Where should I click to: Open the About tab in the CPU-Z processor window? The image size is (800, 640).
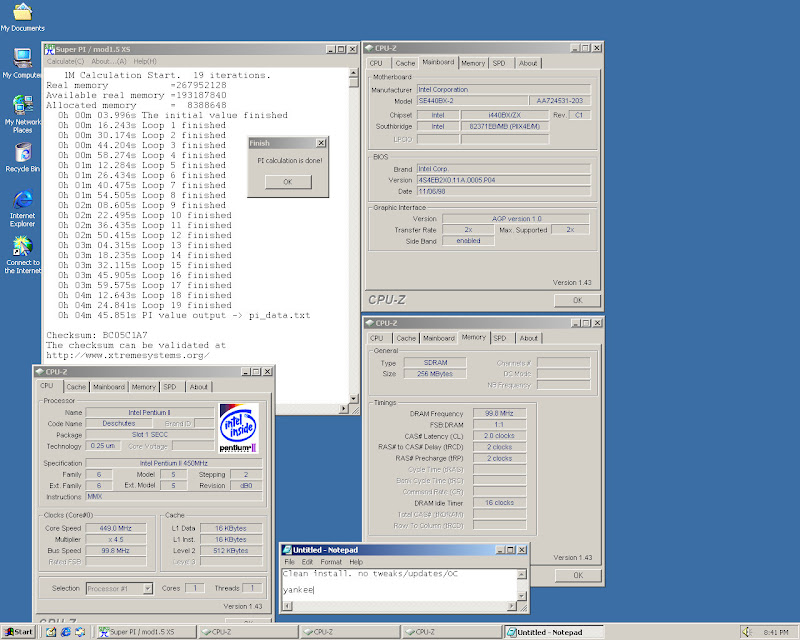coord(199,387)
